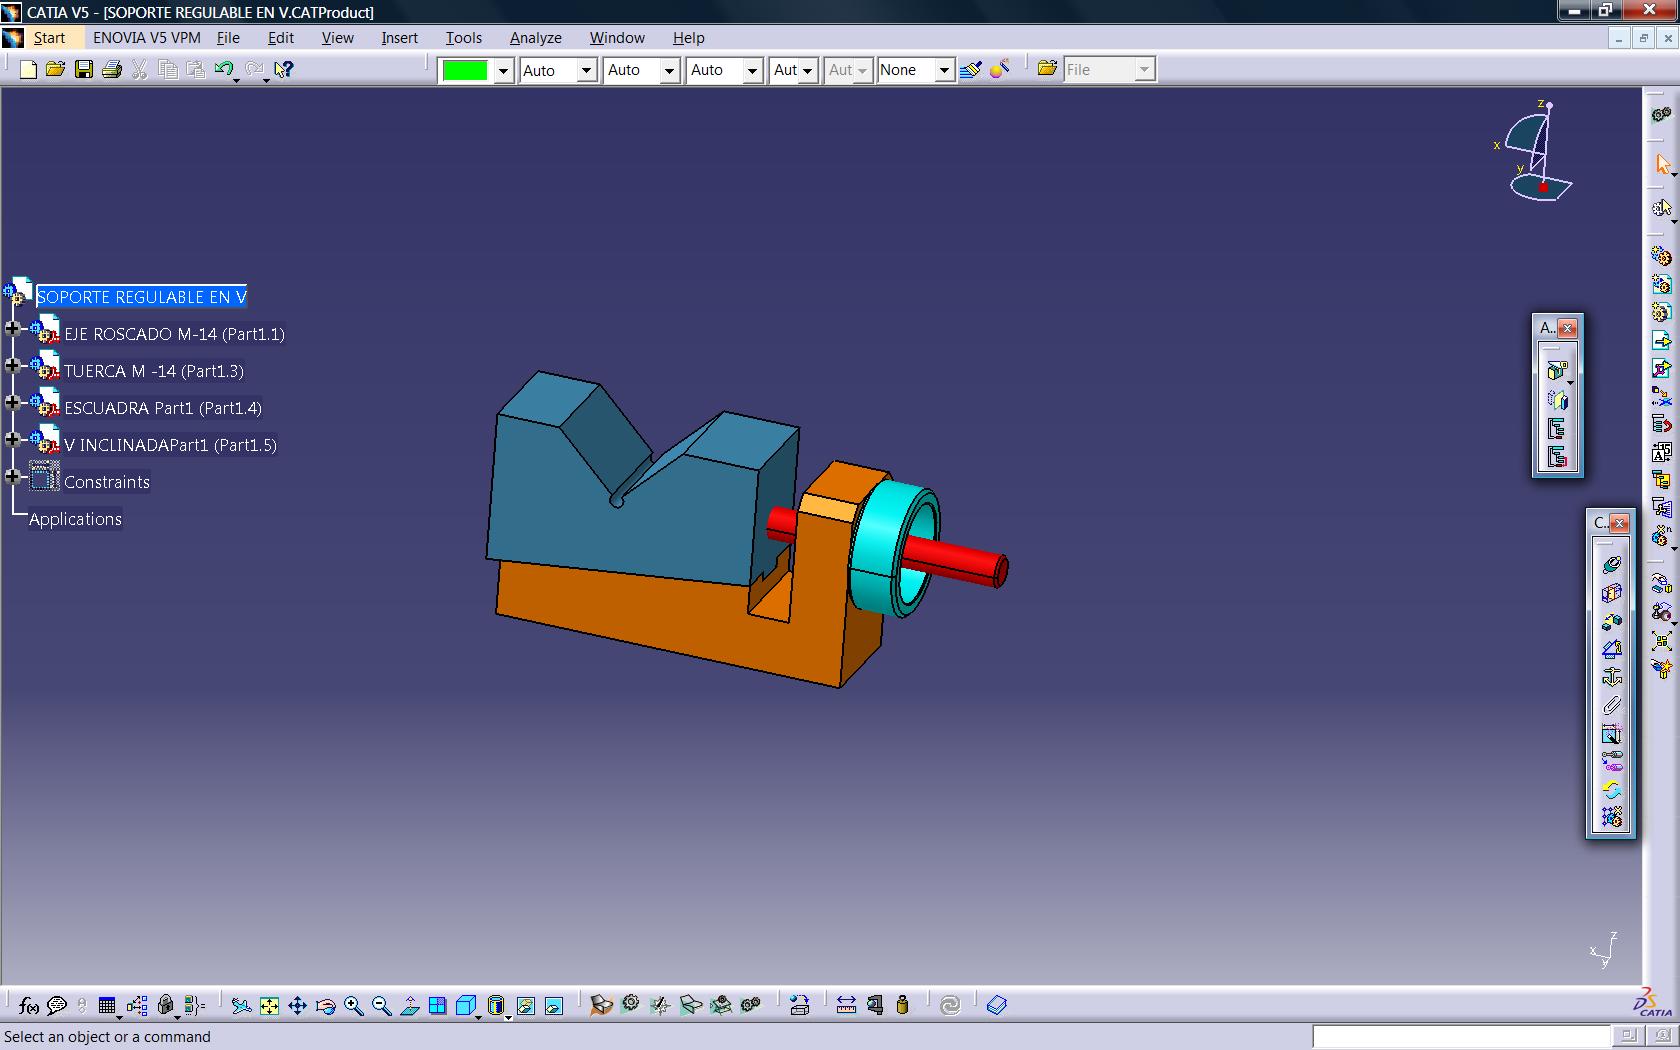Close the floating C.. toolbar
This screenshot has height=1050, width=1680.
click(1619, 523)
